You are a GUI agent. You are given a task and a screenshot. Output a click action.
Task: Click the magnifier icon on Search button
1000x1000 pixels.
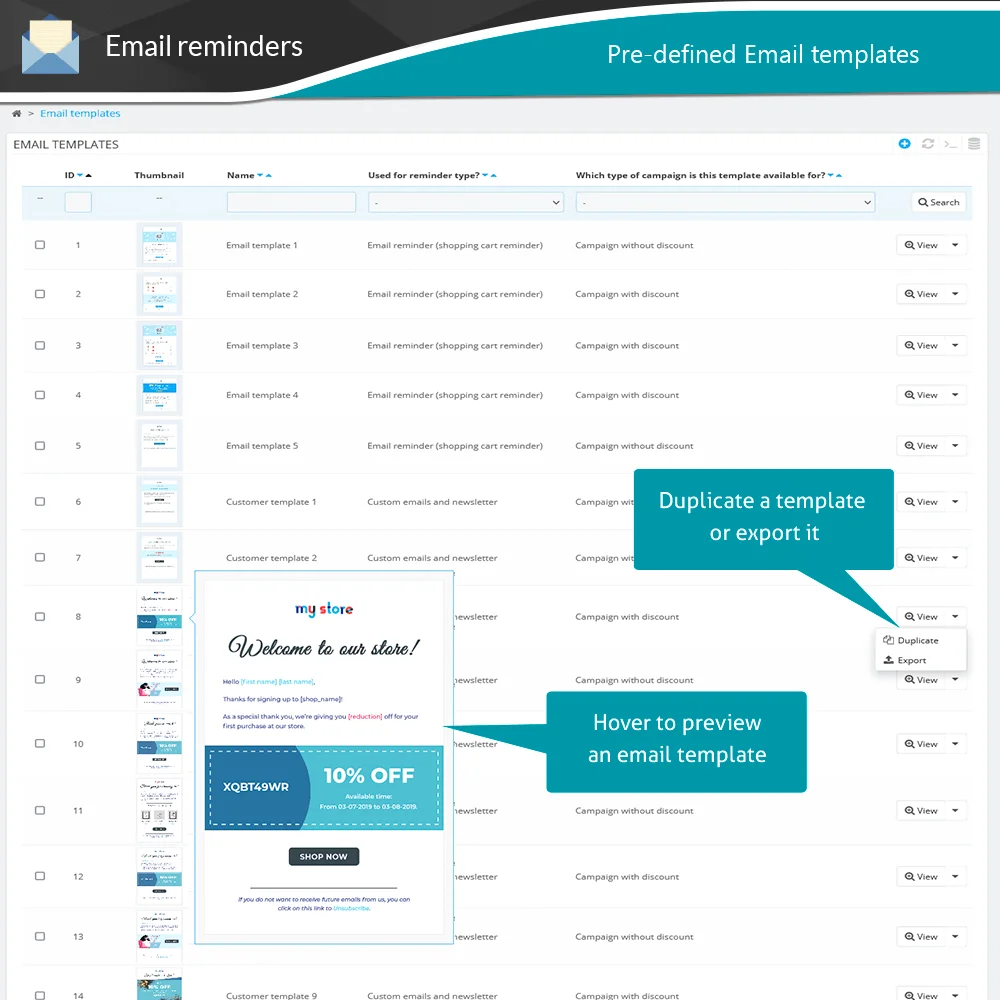pos(921,201)
